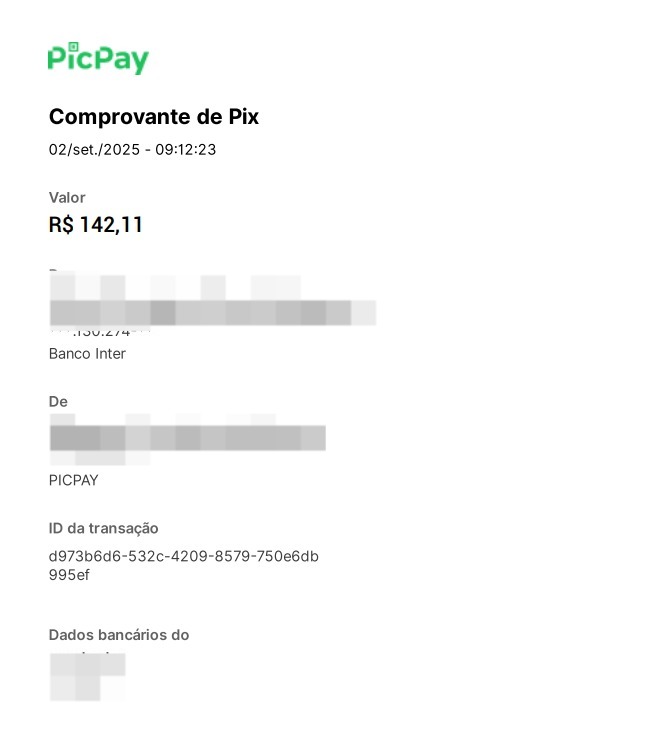The image size is (652, 746).
Task: Click the ID da transação label
Action: (x=103, y=528)
